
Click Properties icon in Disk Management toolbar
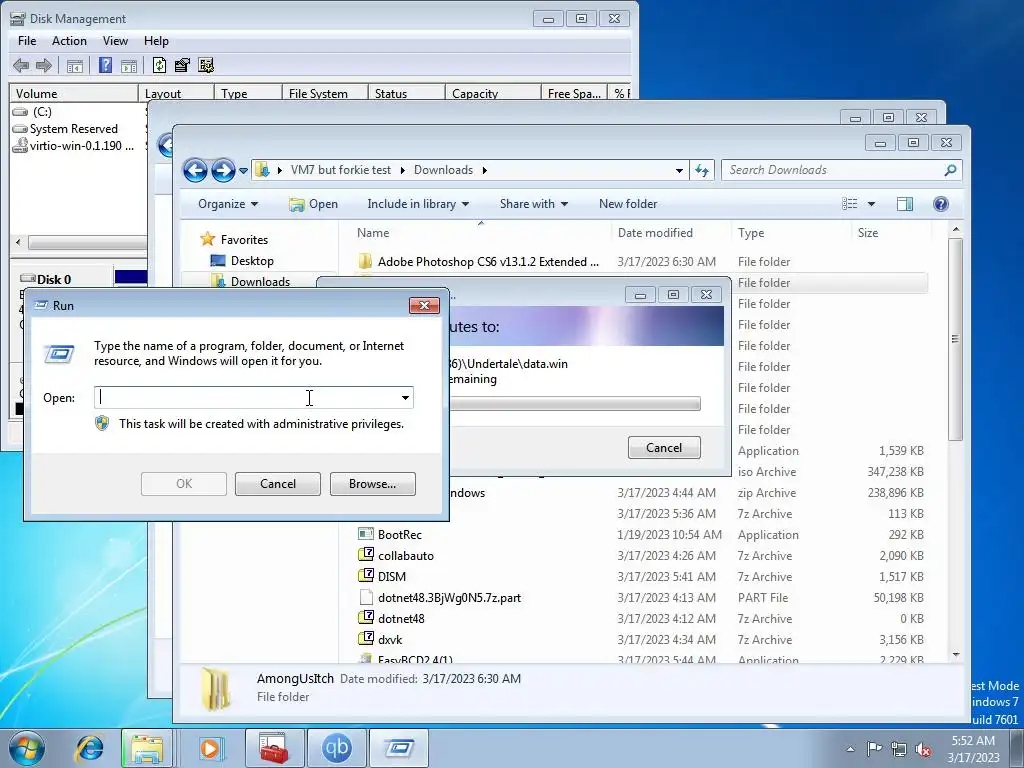(182, 65)
